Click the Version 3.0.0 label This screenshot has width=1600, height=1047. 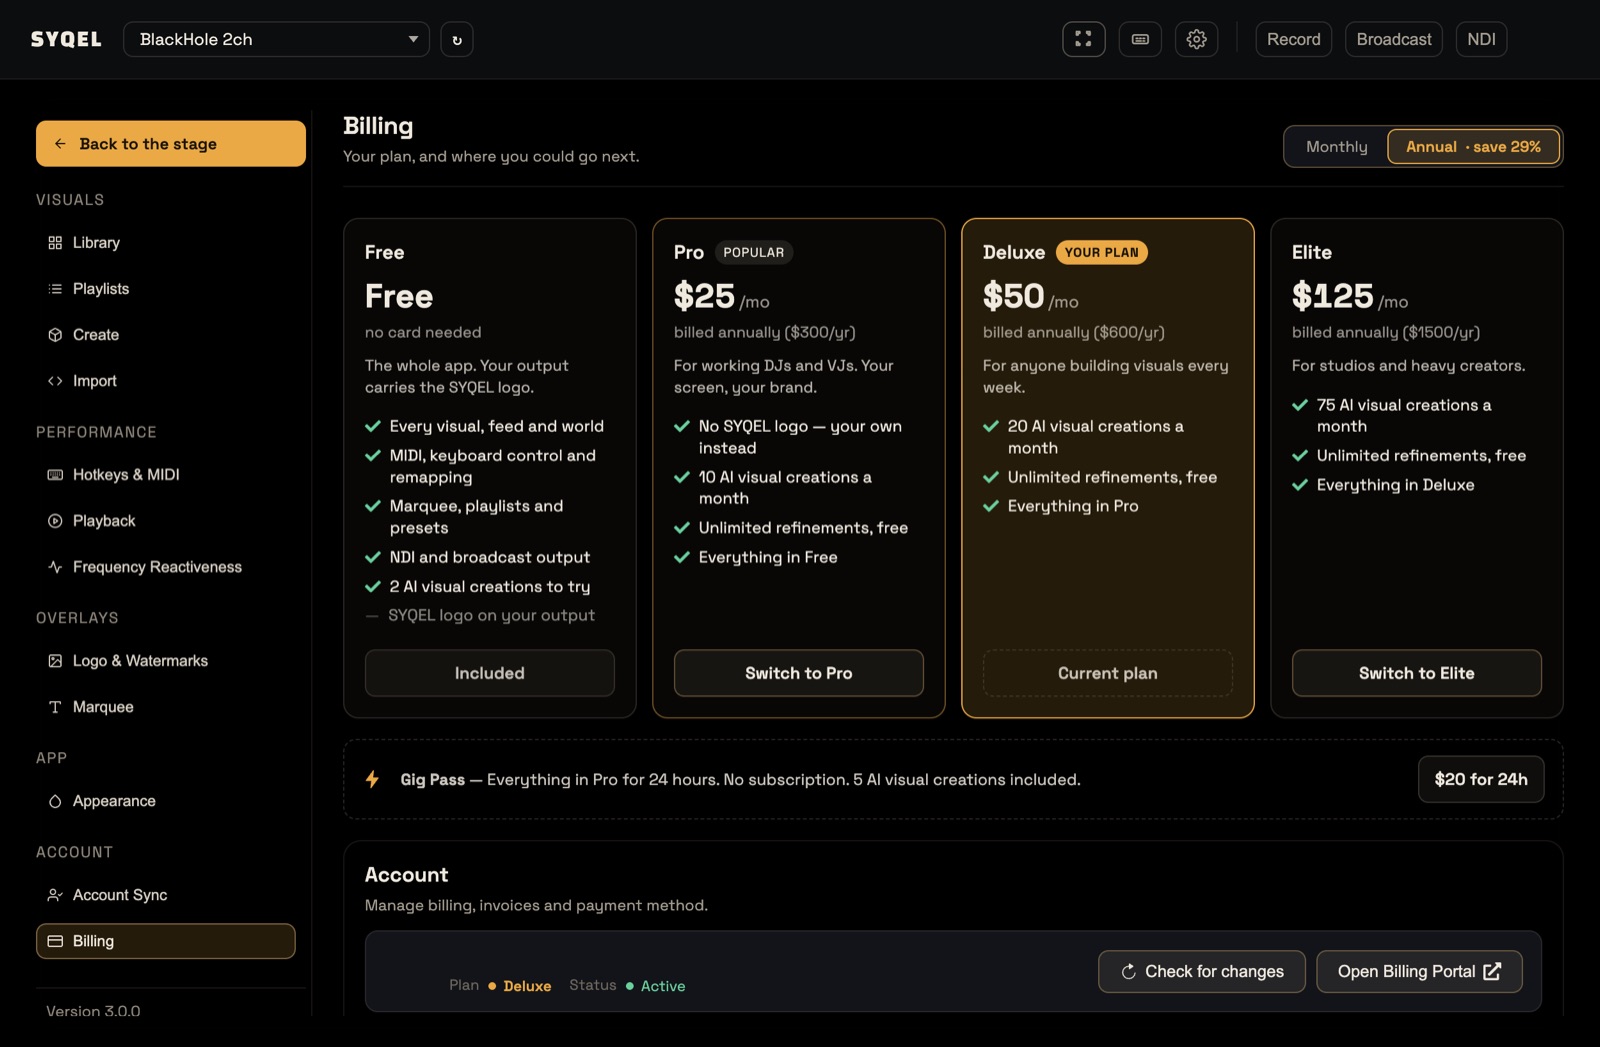pos(93,1011)
